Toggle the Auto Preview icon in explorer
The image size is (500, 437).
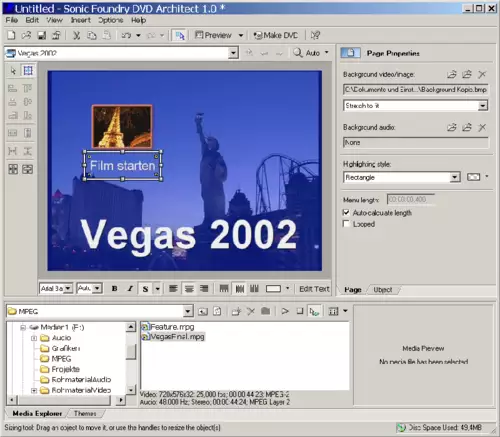314,311
